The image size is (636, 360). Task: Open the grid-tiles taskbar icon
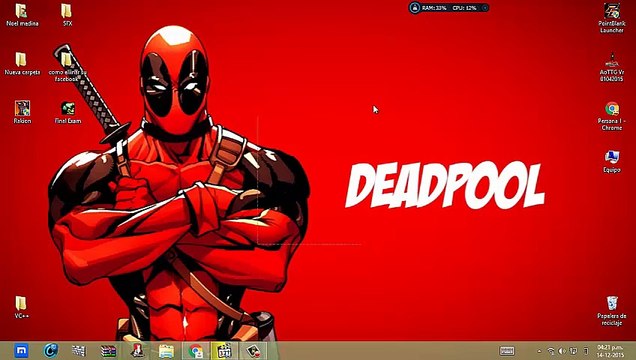click(79, 351)
